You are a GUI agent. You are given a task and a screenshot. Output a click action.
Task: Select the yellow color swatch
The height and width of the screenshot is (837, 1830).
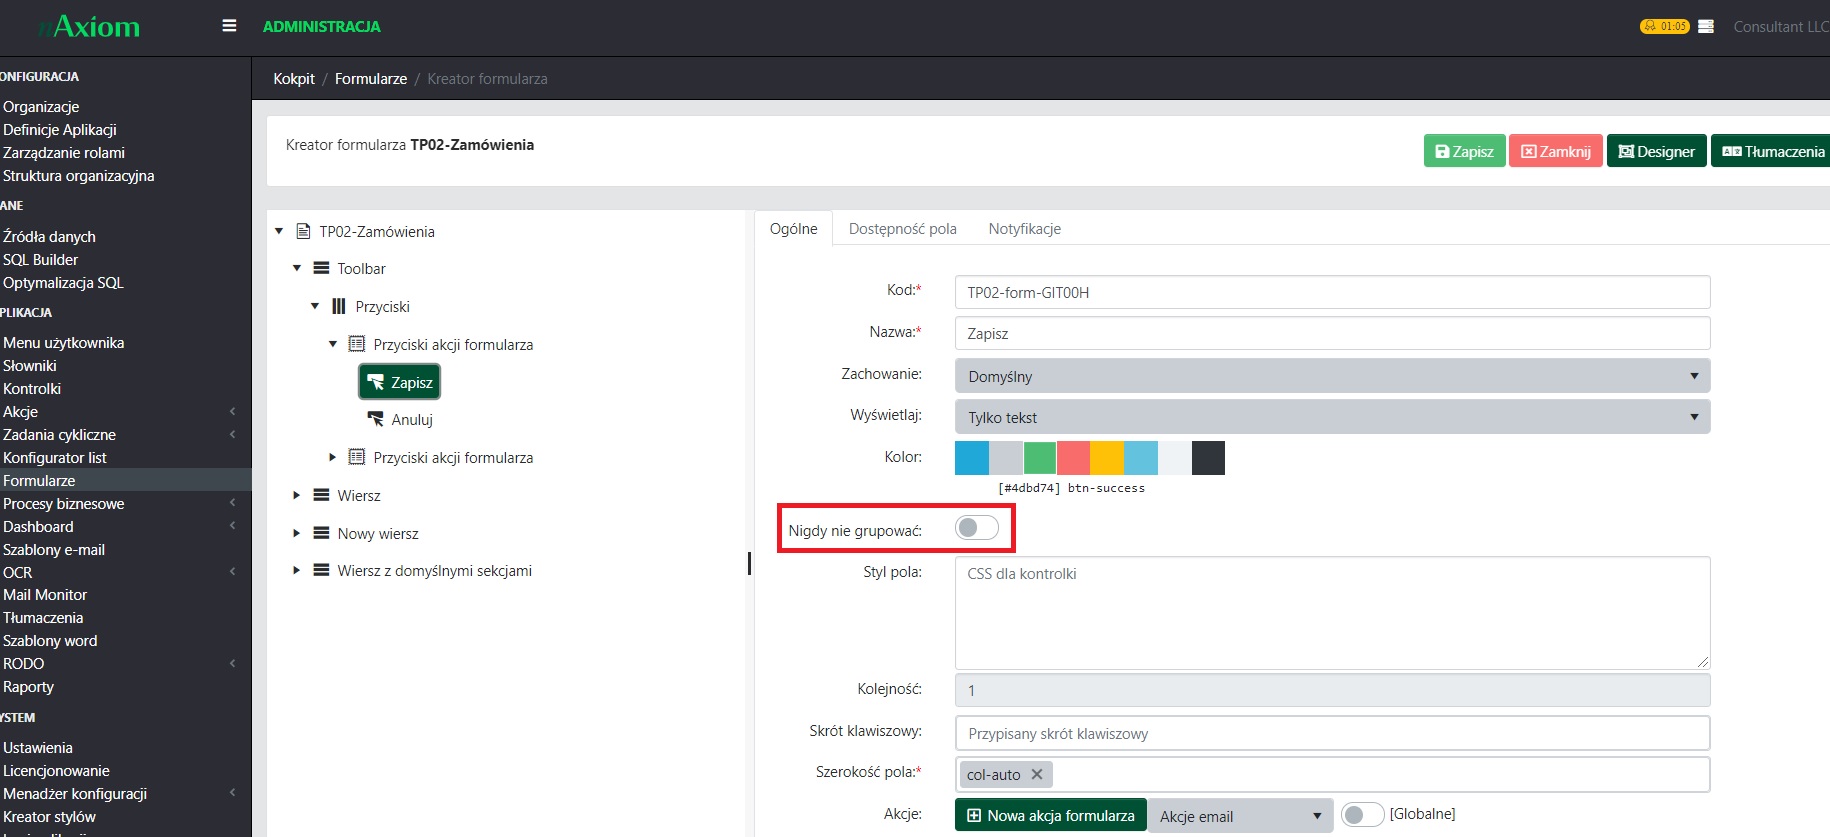(x=1107, y=458)
